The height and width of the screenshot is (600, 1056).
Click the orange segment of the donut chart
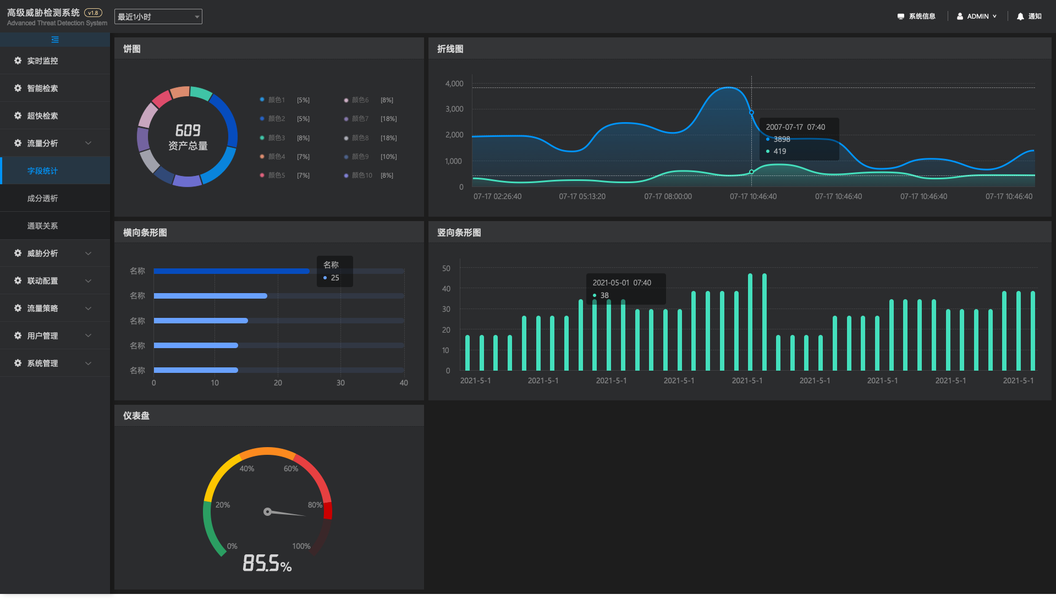coord(179,92)
